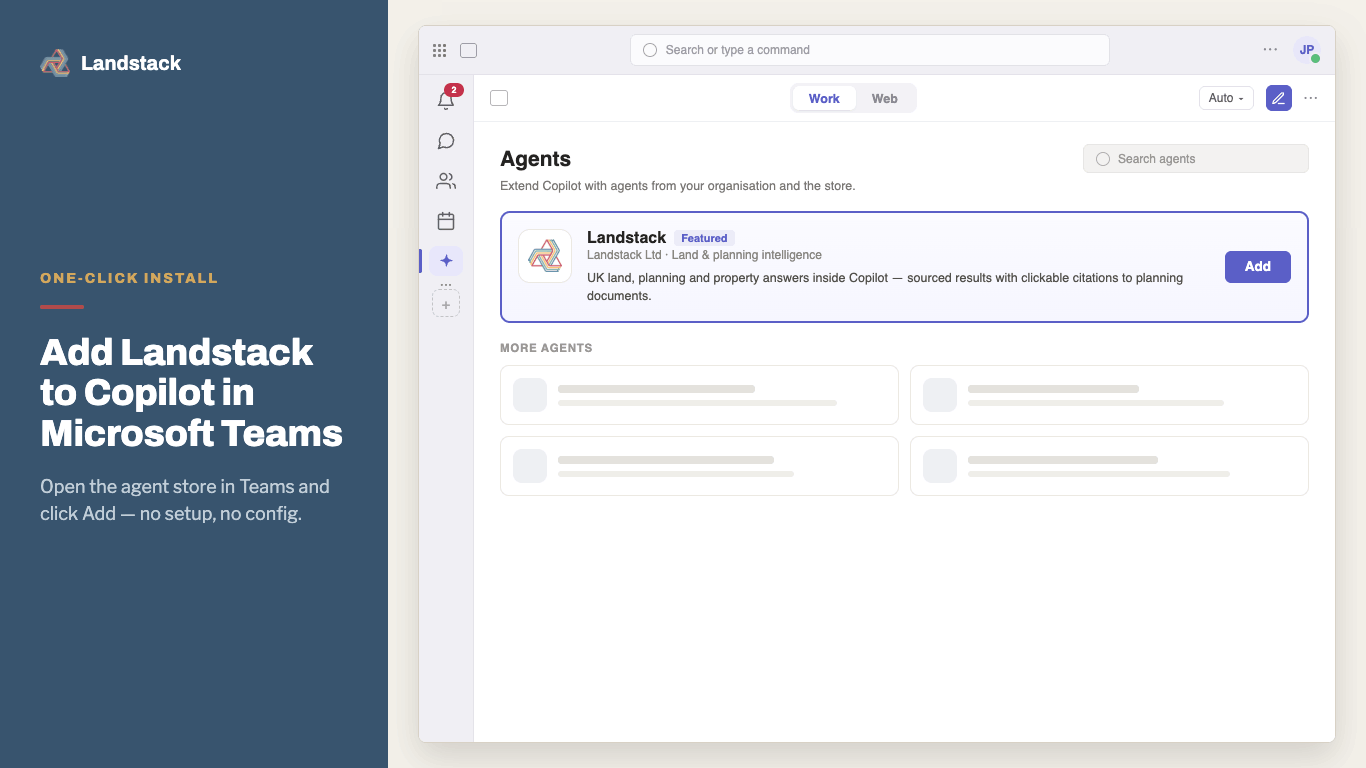The height and width of the screenshot is (768, 1366).
Task: Focus the Search agents field
Action: (x=1196, y=159)
